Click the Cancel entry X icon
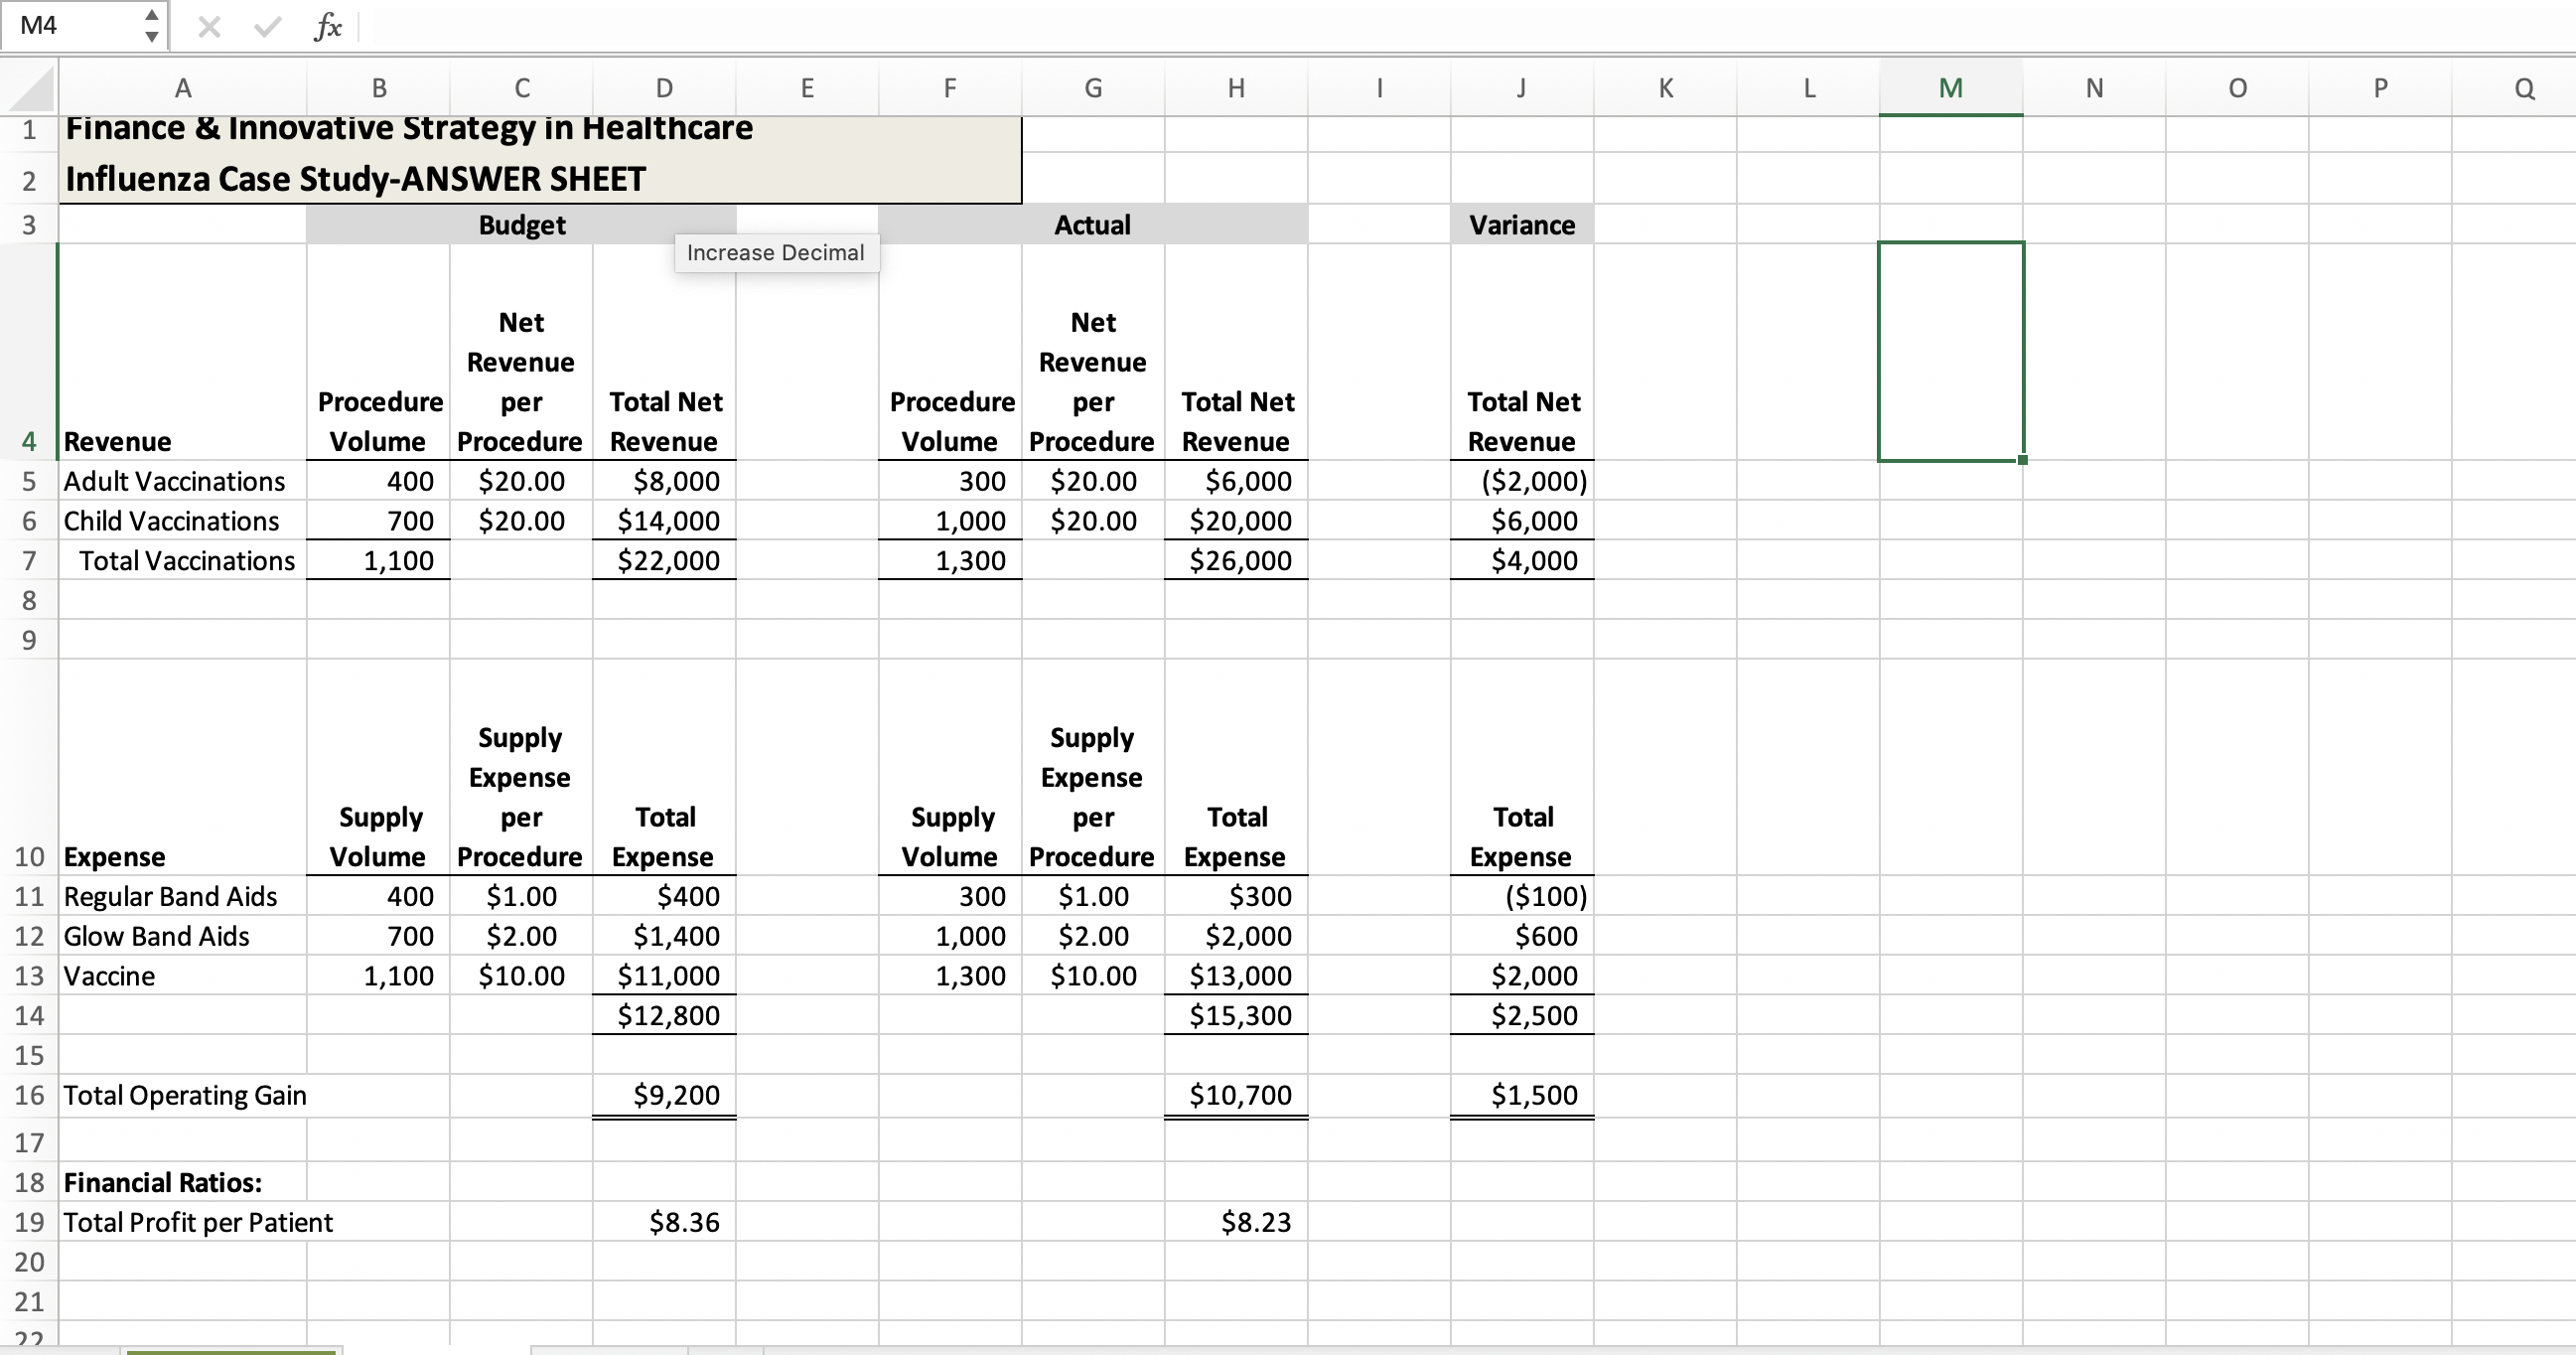Screen dimensions: 2576x1355 tap(209, 27)
